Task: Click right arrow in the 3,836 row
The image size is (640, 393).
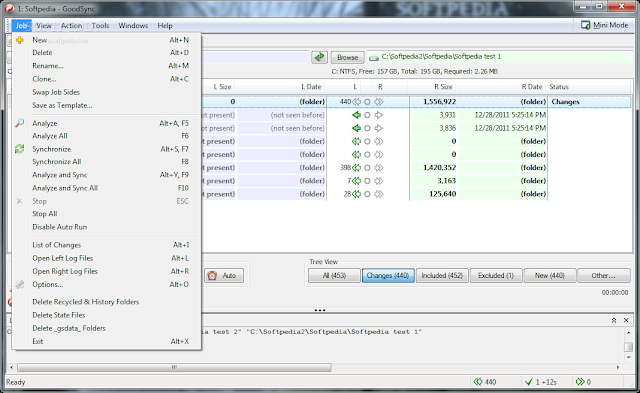Action: click(379, 128)
